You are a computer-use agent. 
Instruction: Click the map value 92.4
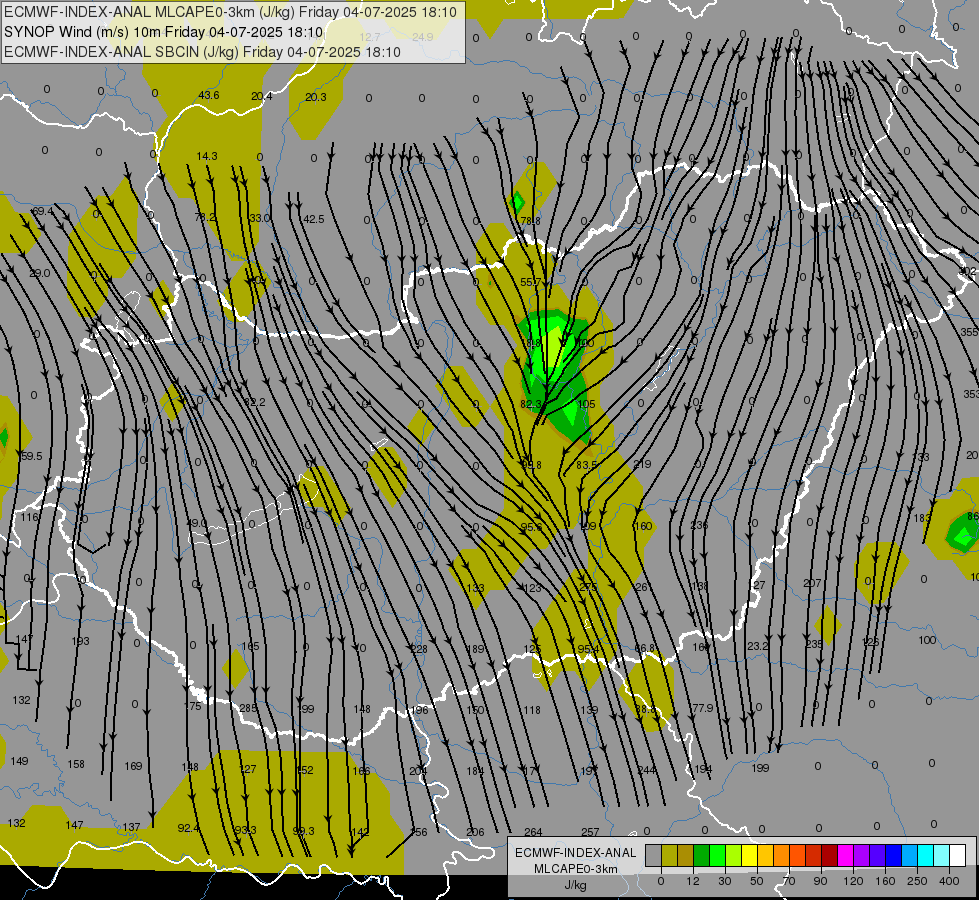(189, 829)
